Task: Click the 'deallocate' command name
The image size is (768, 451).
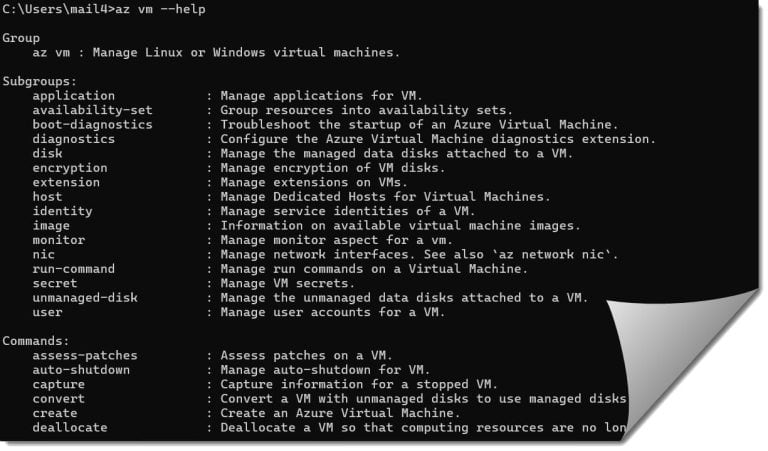Action: tap(69, 428)
